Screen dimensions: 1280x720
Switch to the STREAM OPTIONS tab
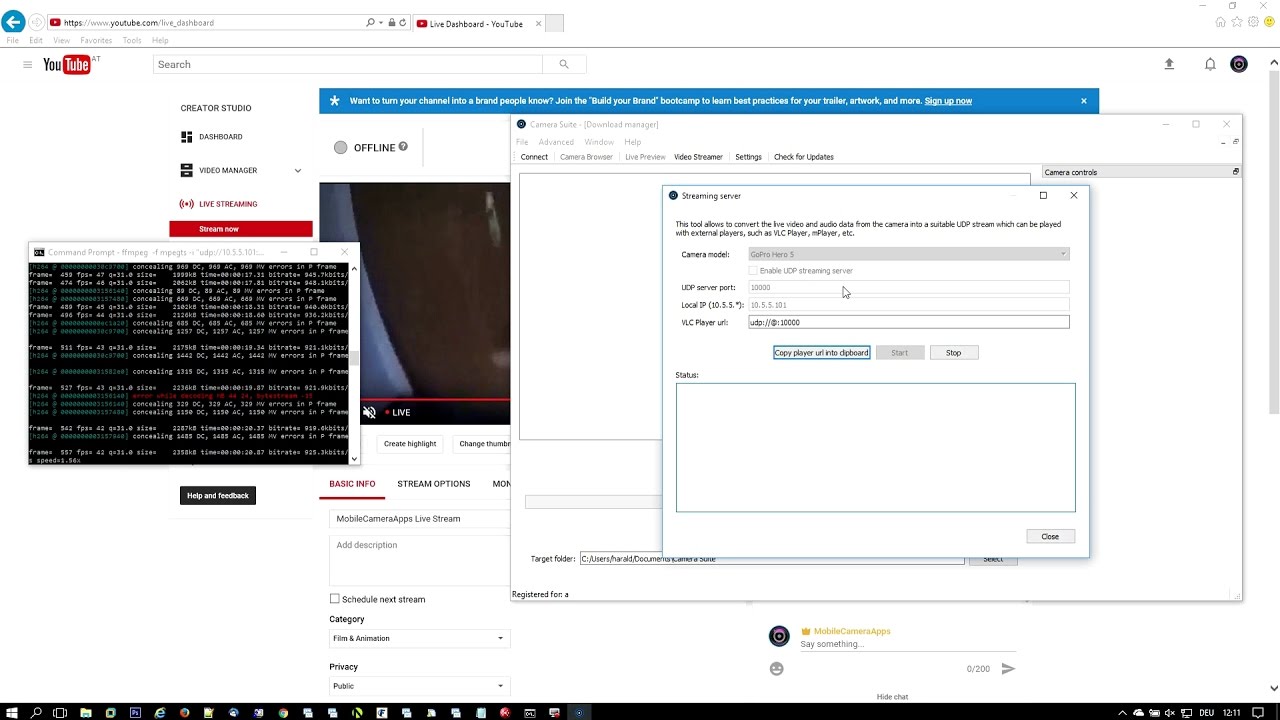(434, 484)
